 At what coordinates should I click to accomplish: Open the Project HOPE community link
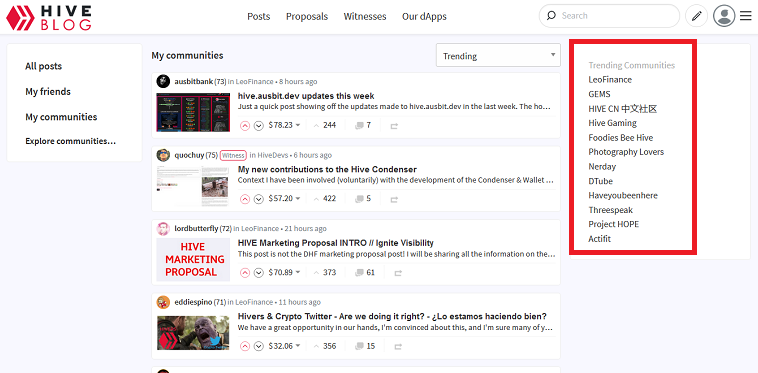(x=613, y=224)
